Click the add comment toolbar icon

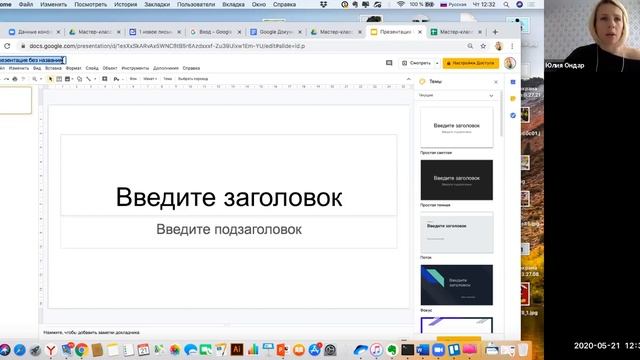coord(104,79)
